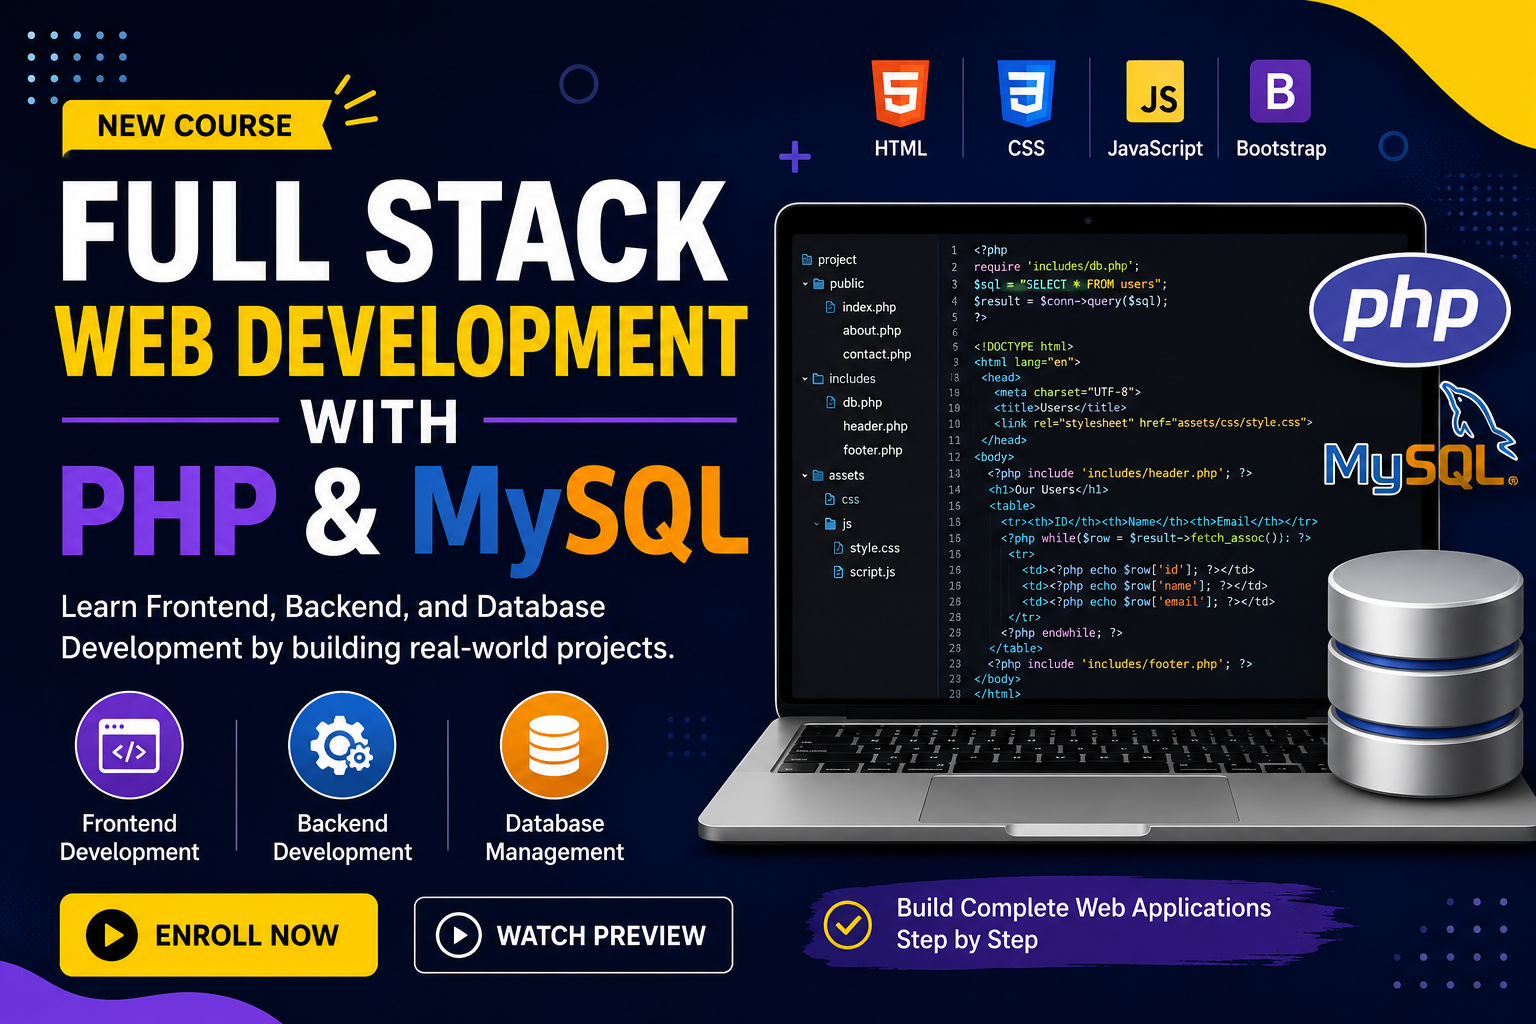
Task: Click the yellow JS JavaScript icon
Action: pos(1155,91)
